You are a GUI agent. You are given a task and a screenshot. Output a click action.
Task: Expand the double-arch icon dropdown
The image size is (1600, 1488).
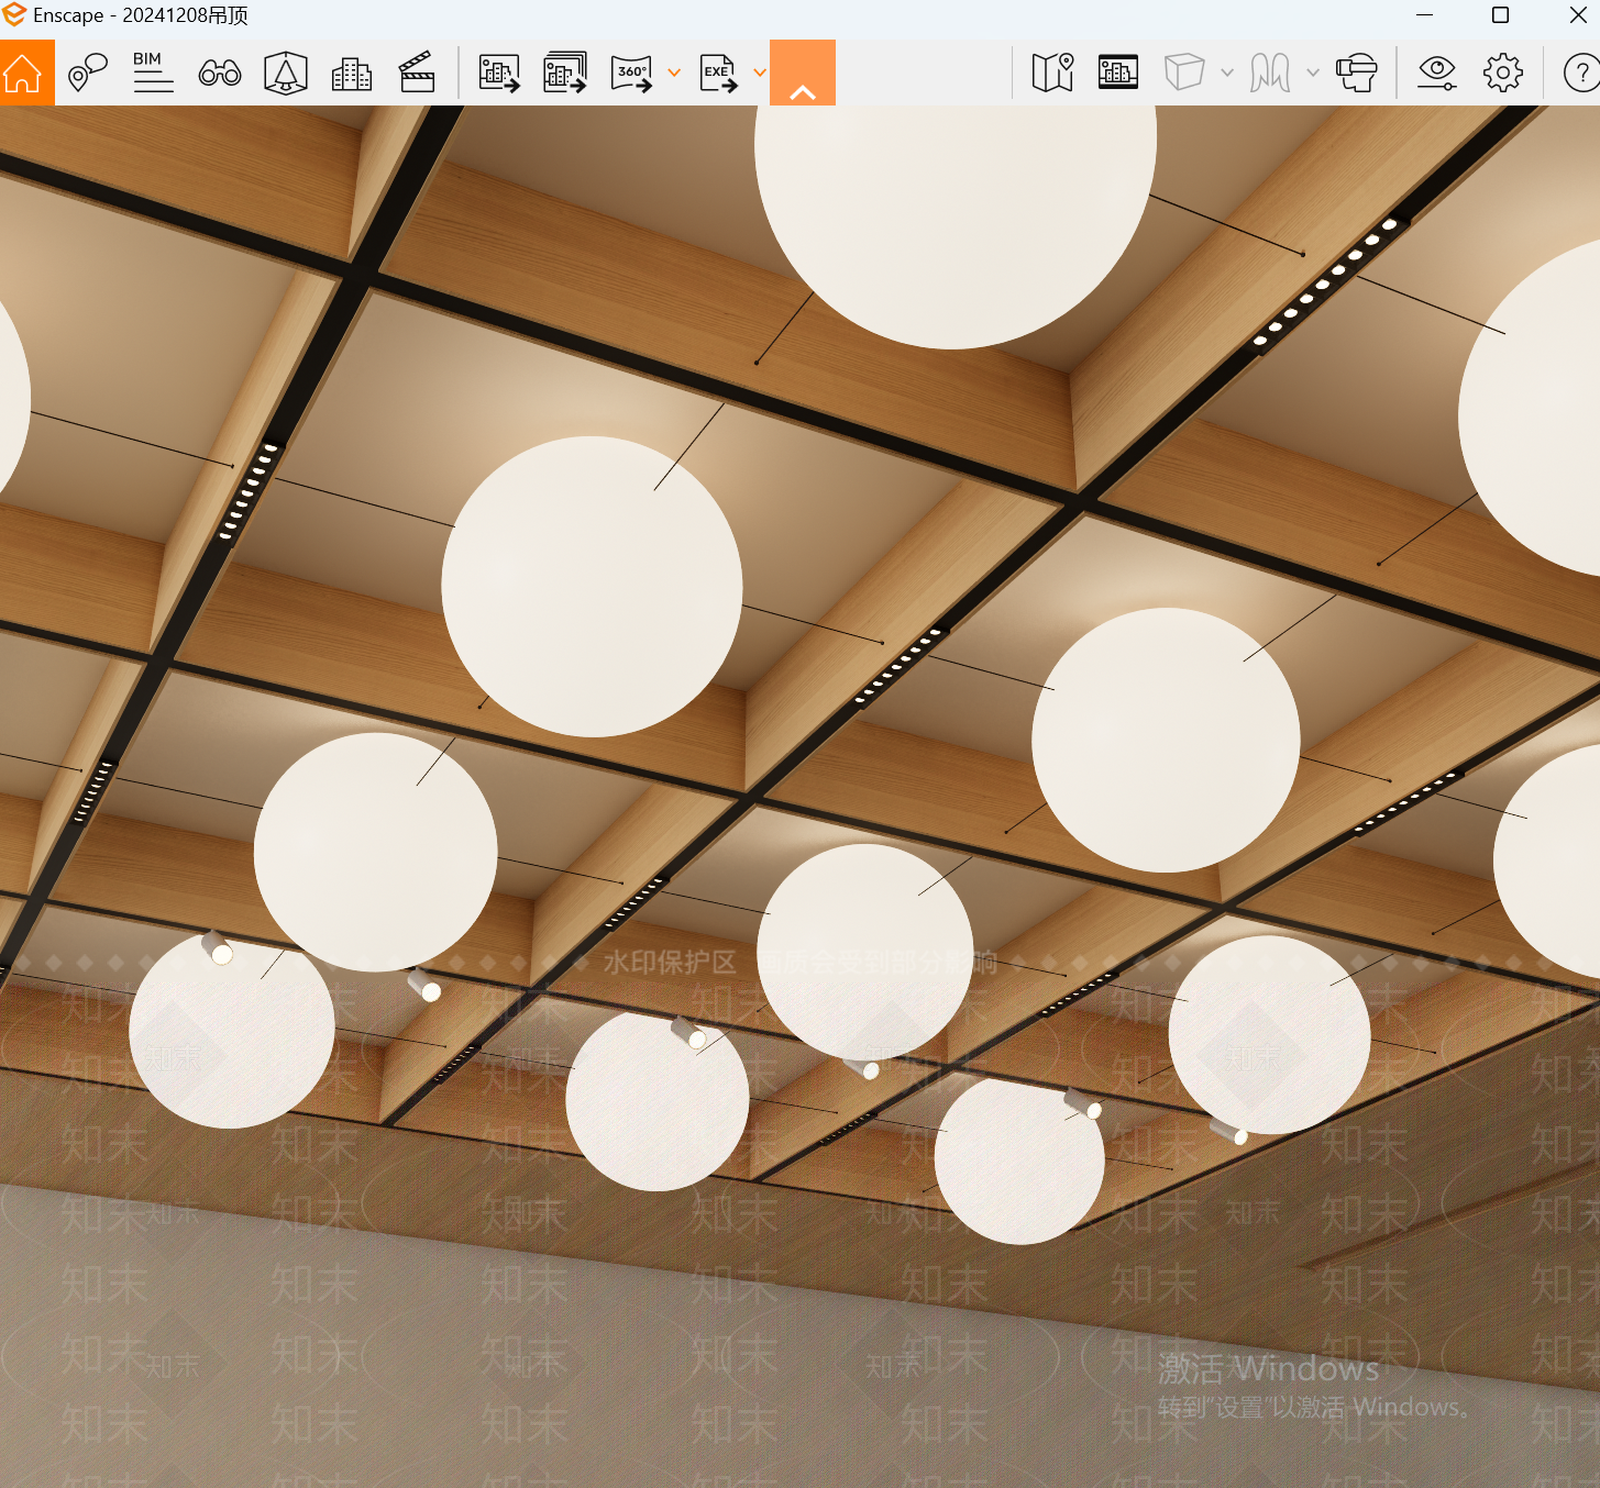1313,73
